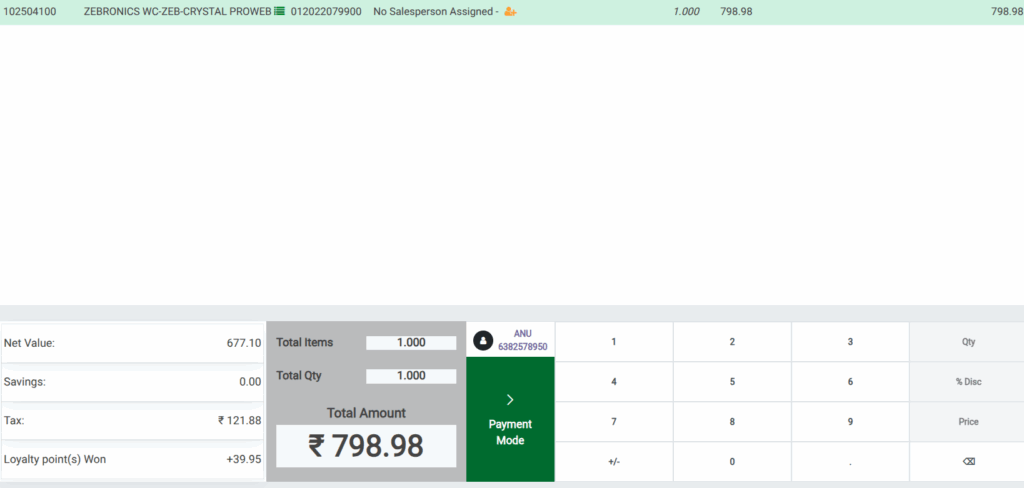Click the line quantity 1.000
This screenshot has height=488, width=1024.
686,11
